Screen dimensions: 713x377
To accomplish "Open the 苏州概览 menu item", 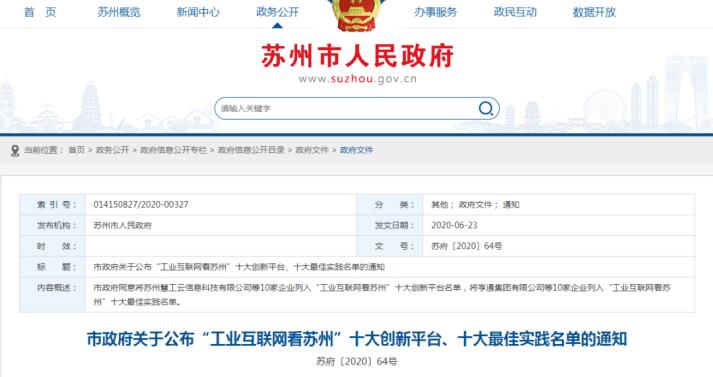I will point(119,12).
